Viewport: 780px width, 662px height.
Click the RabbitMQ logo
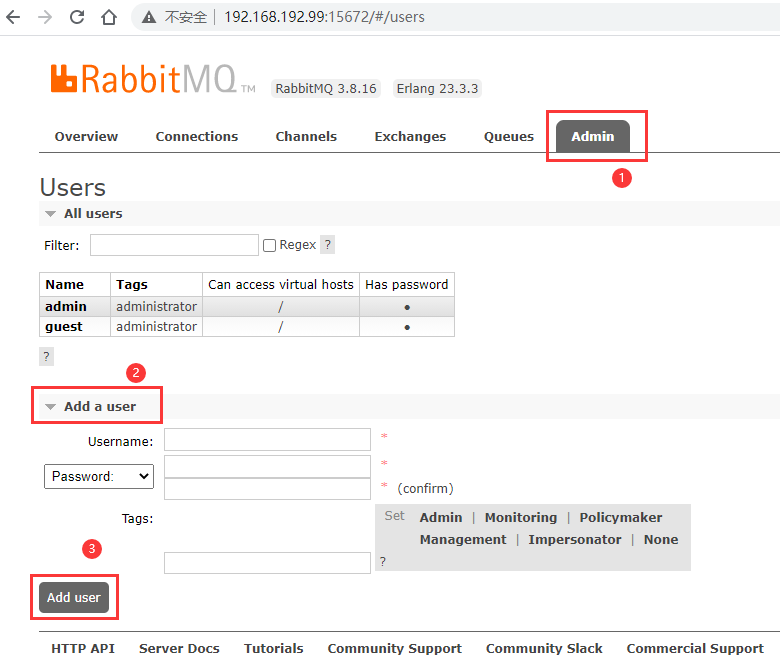click(x=152, y=79)
